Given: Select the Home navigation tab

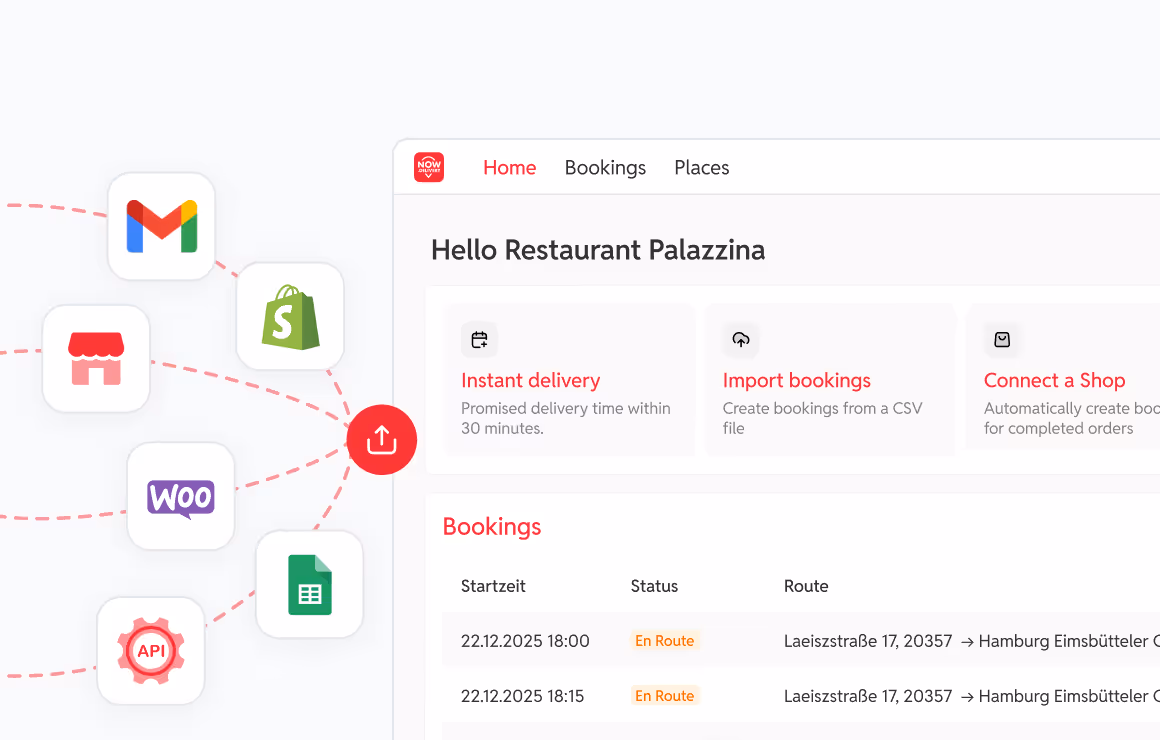Looking at the screenshot, I should pos(509,167).
